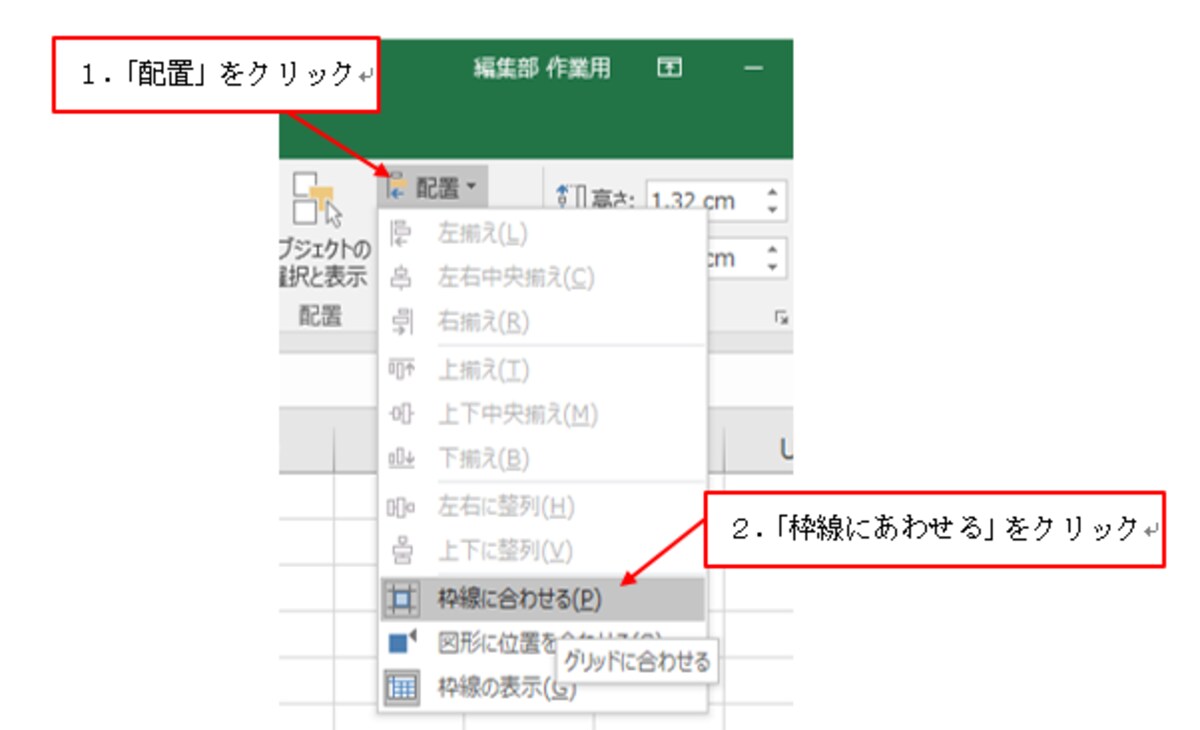Open オブジェクトの選択と表示 pane button
The height and width of the screenshot is (730, 1200).
pos(325,230)
